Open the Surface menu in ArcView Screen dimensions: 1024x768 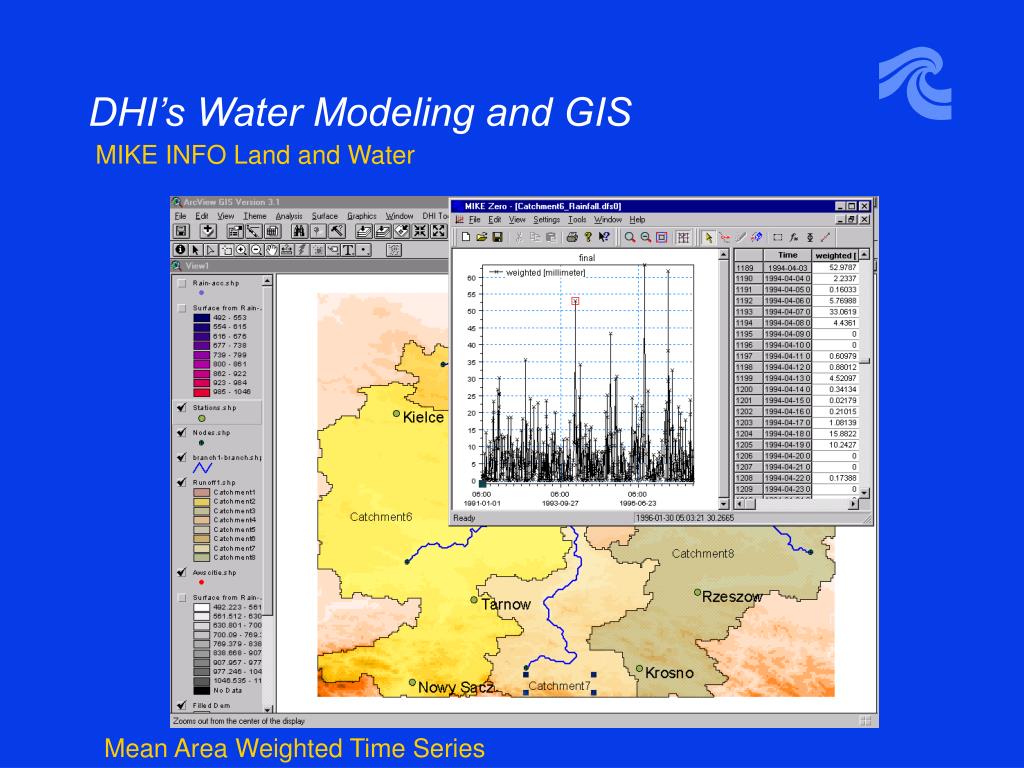(325, 216)
